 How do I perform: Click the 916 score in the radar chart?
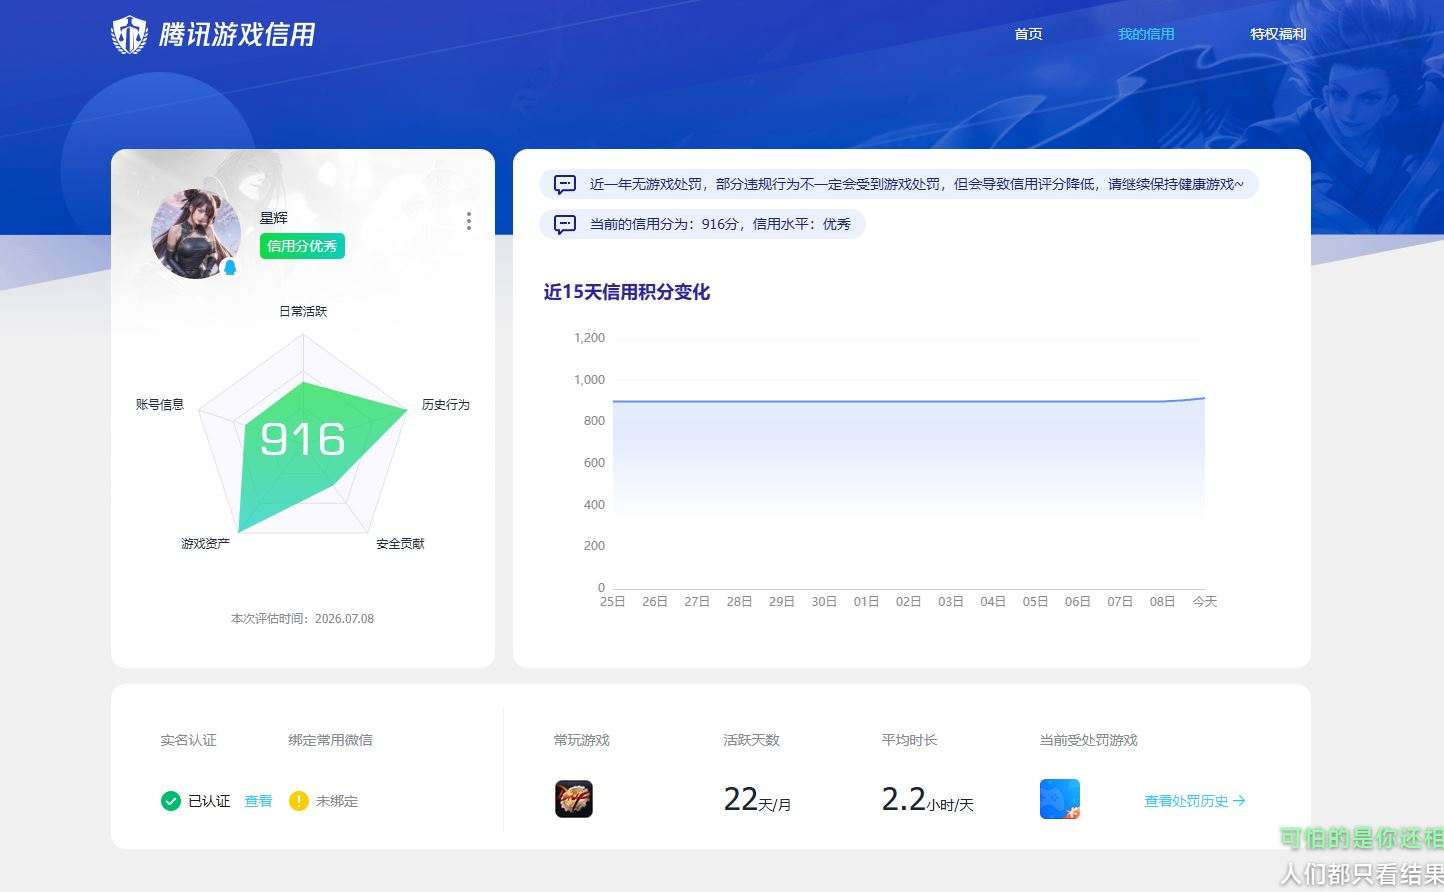(302, 439)
